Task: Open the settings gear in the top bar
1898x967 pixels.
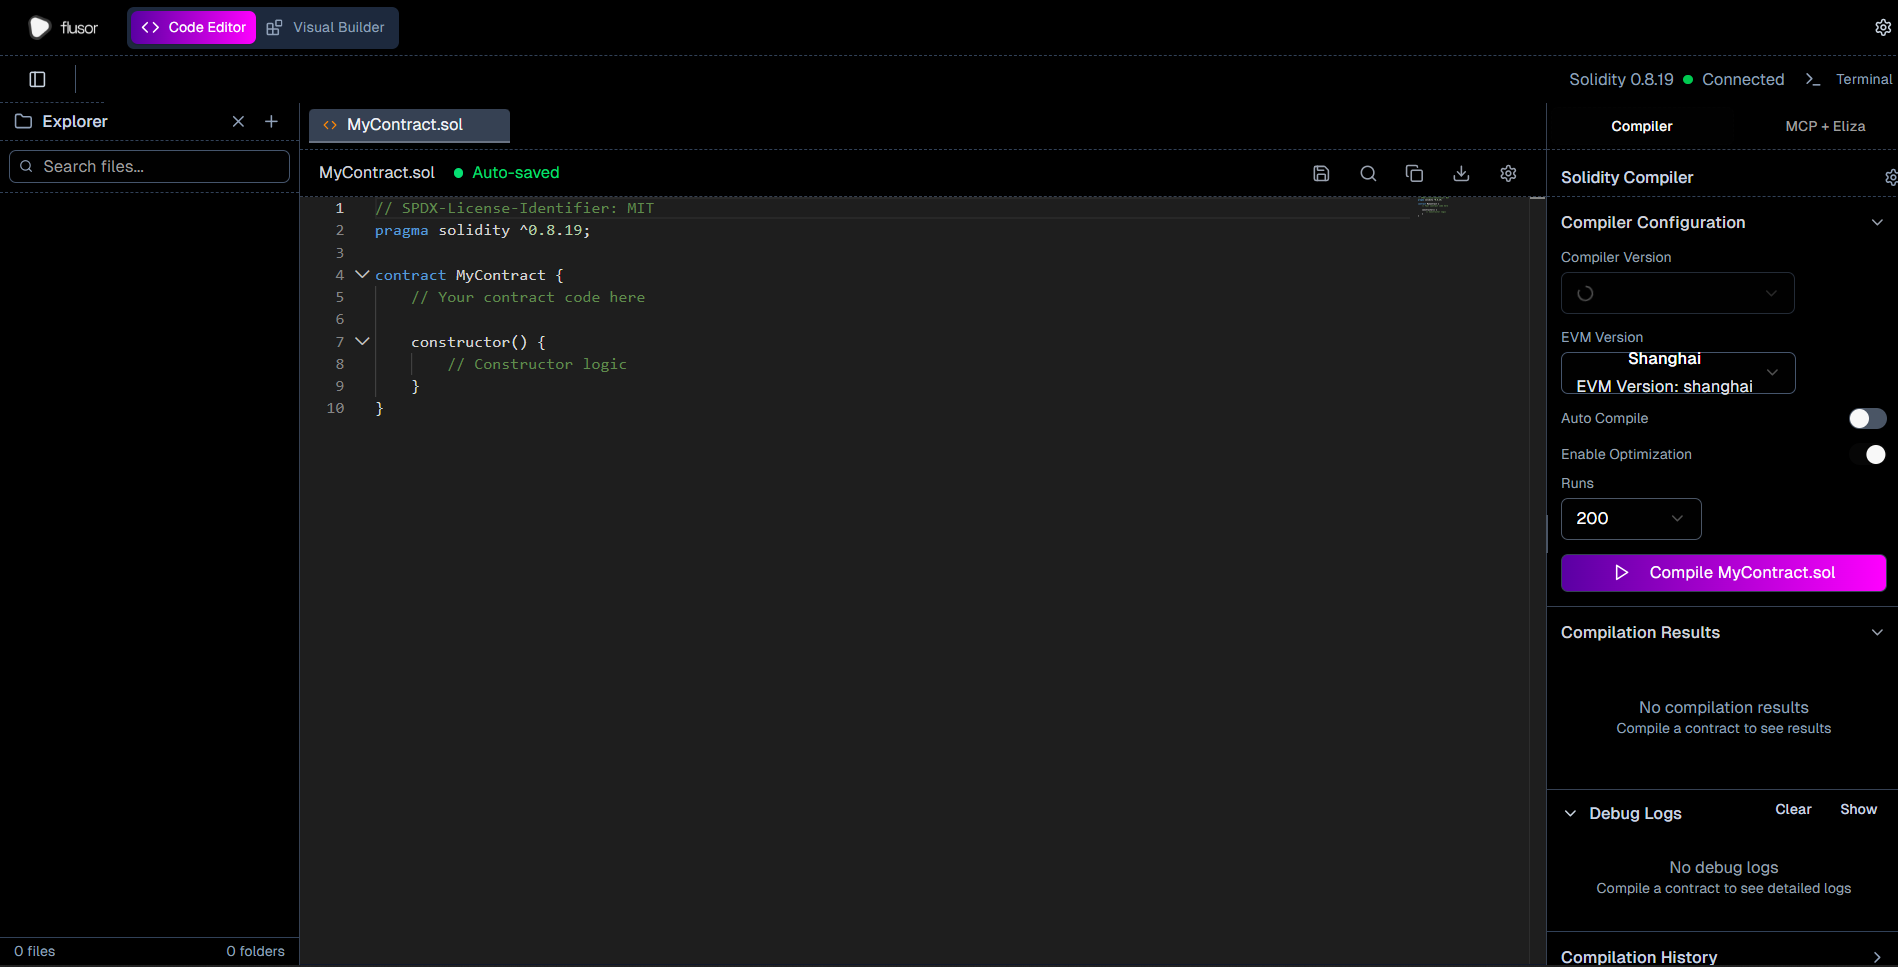Action: tap(1883, 27)
